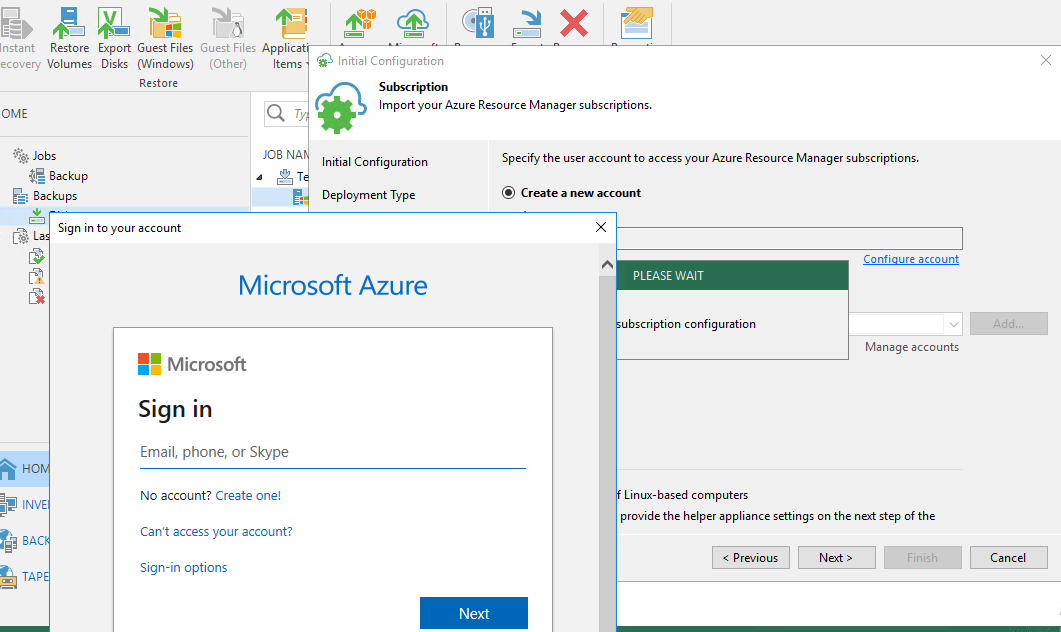
Task: Select Create a new account radio button
Action: click(509, 193)
